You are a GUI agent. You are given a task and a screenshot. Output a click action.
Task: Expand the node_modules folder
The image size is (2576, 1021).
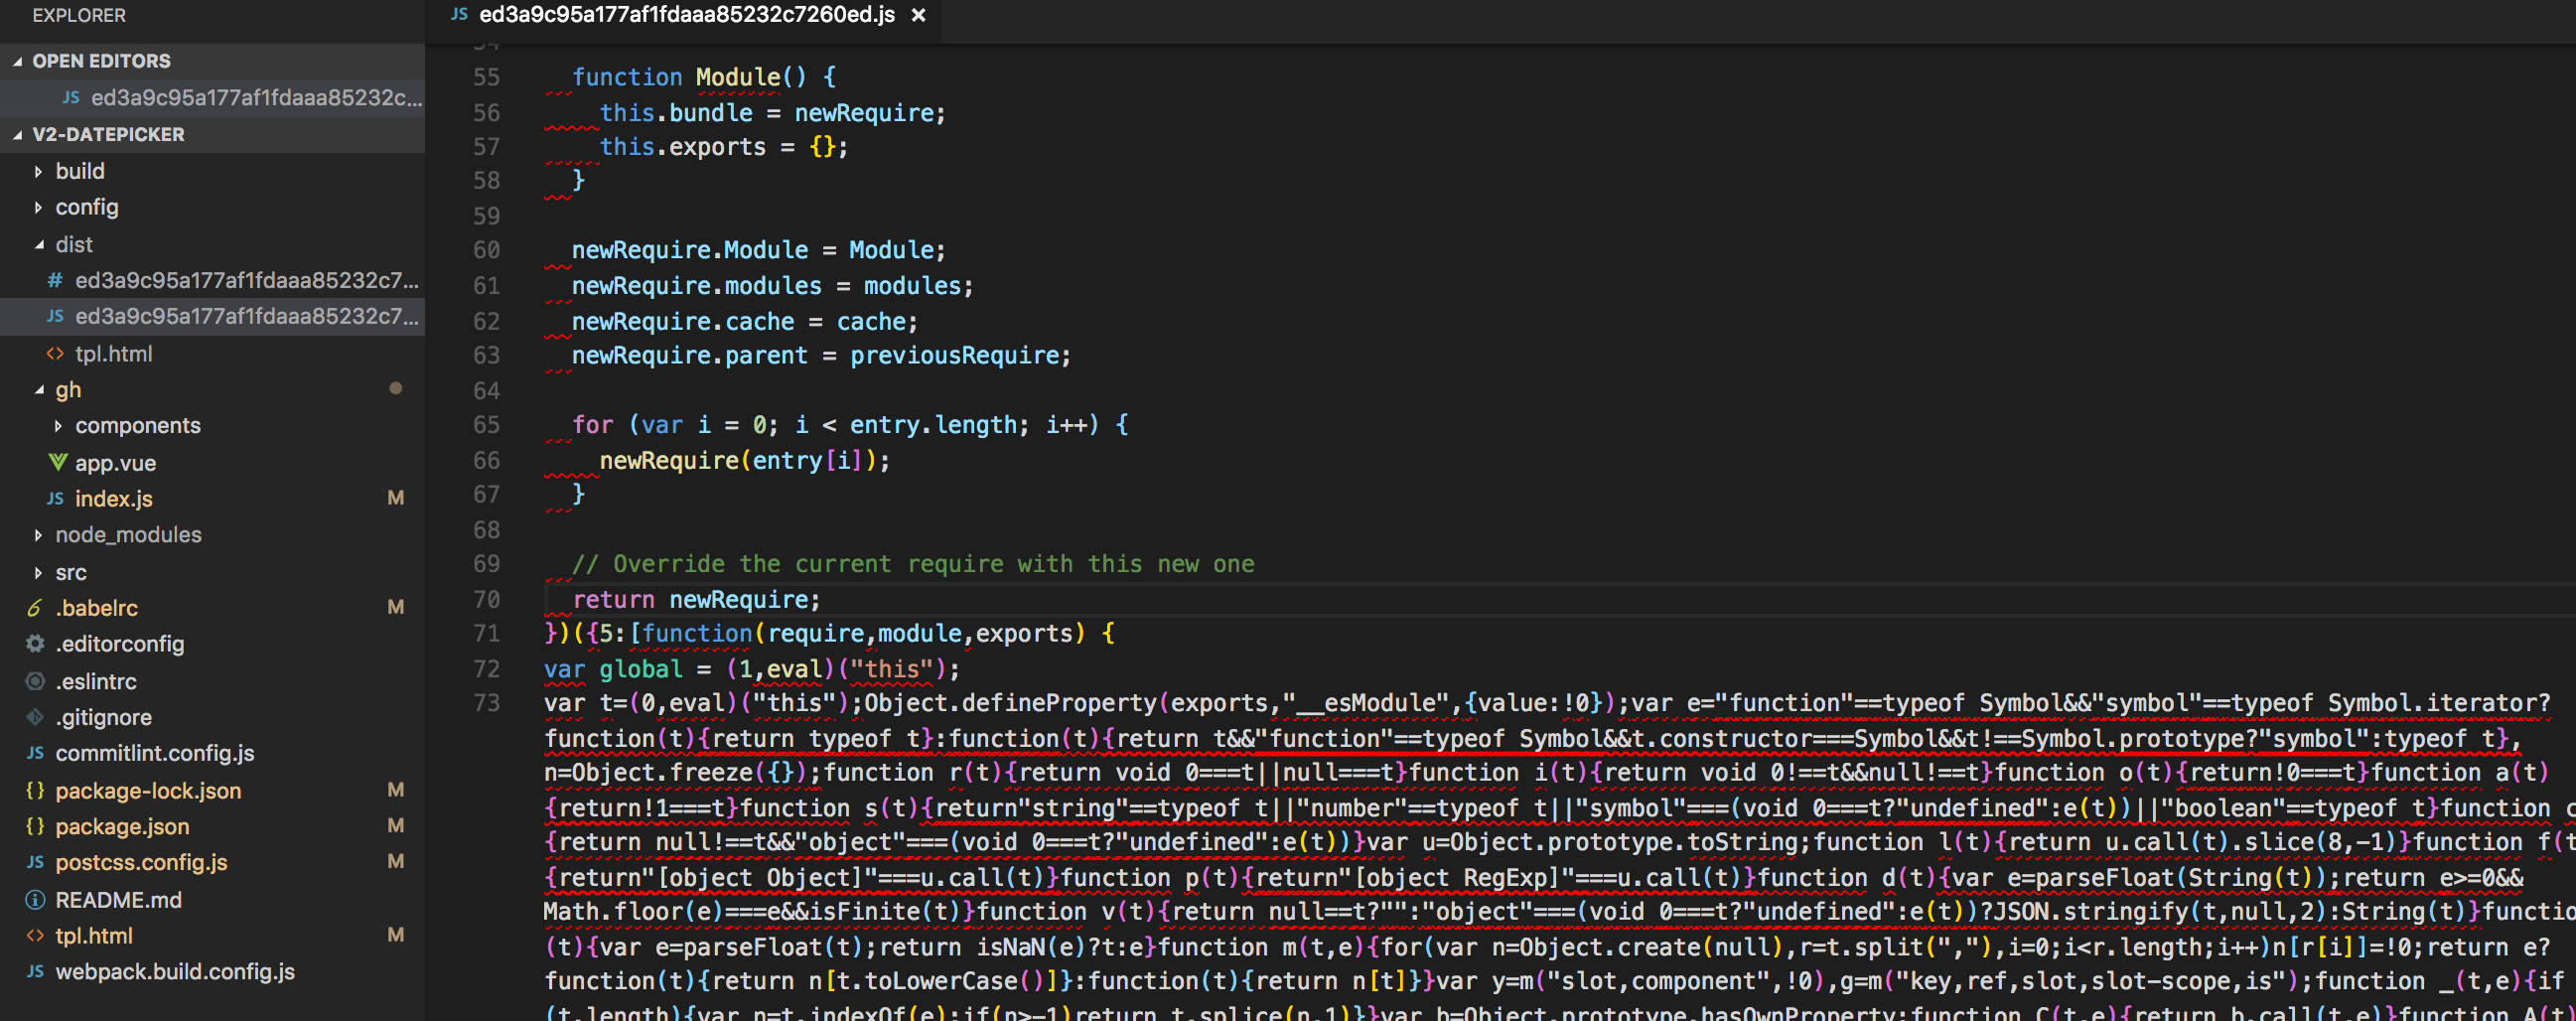point(38,534)
